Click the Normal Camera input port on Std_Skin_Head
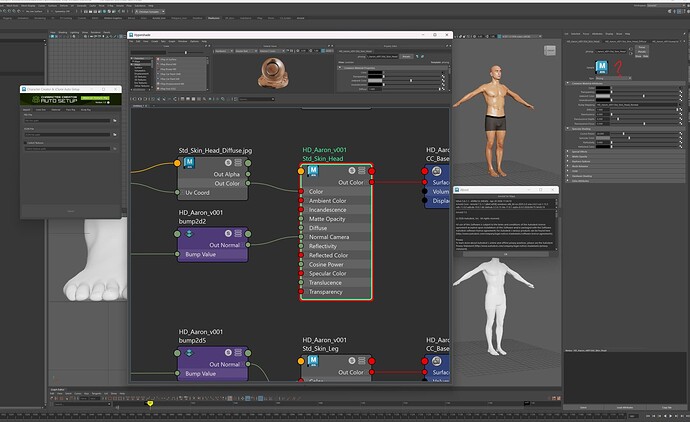The height and width of the screenshot is (422, 690). (301, 237)
